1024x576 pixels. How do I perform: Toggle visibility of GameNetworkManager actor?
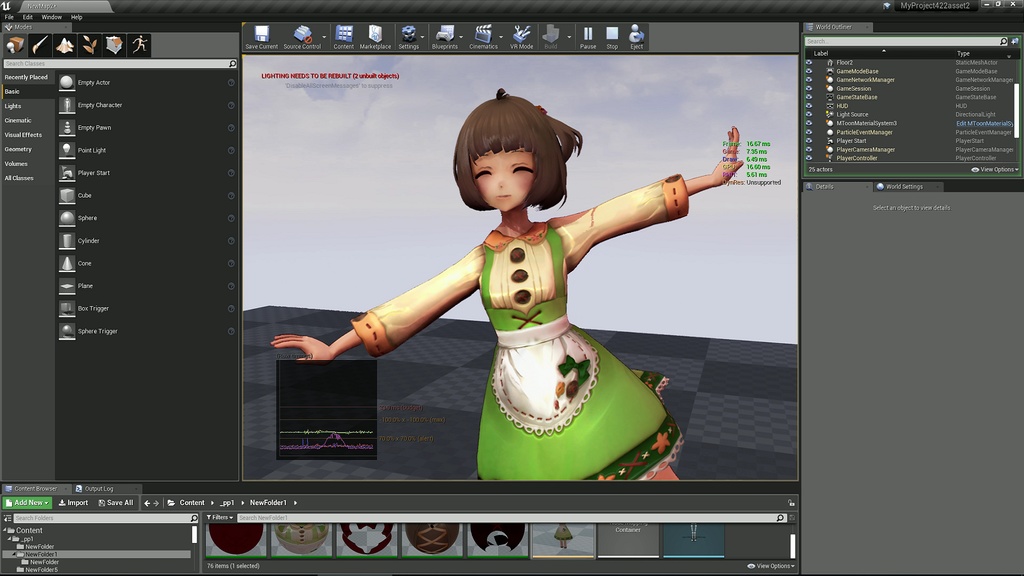tap(809, 80)
